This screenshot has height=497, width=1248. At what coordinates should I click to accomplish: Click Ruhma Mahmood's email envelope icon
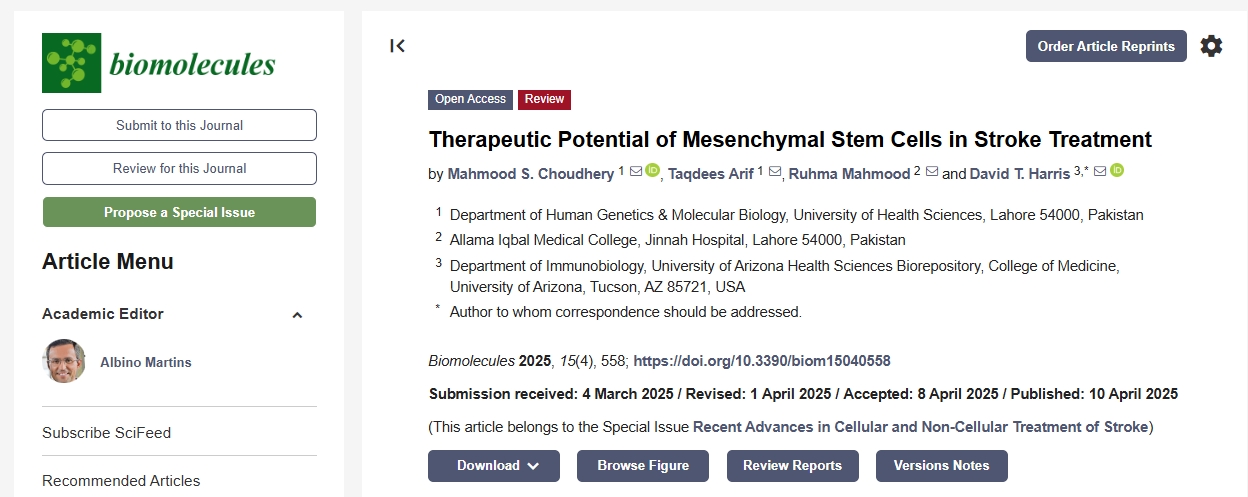tap(932, 172)
